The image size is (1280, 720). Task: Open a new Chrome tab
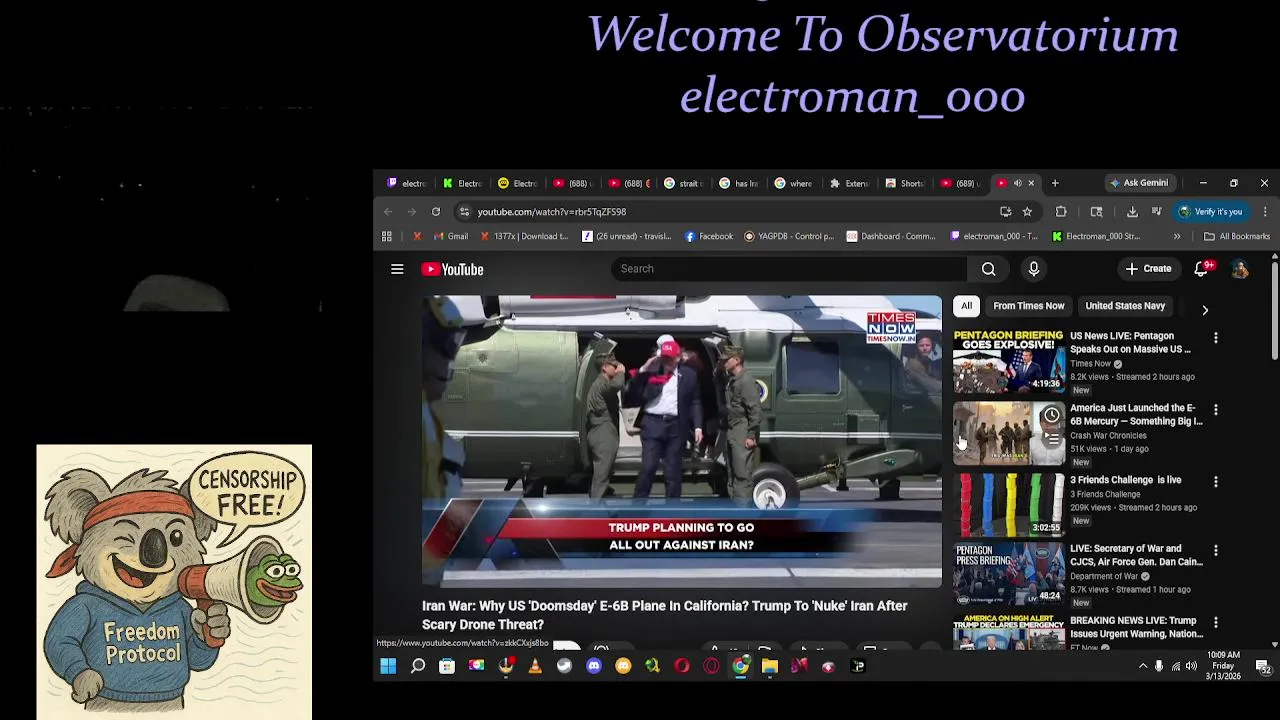click(x=1055, y=183)
